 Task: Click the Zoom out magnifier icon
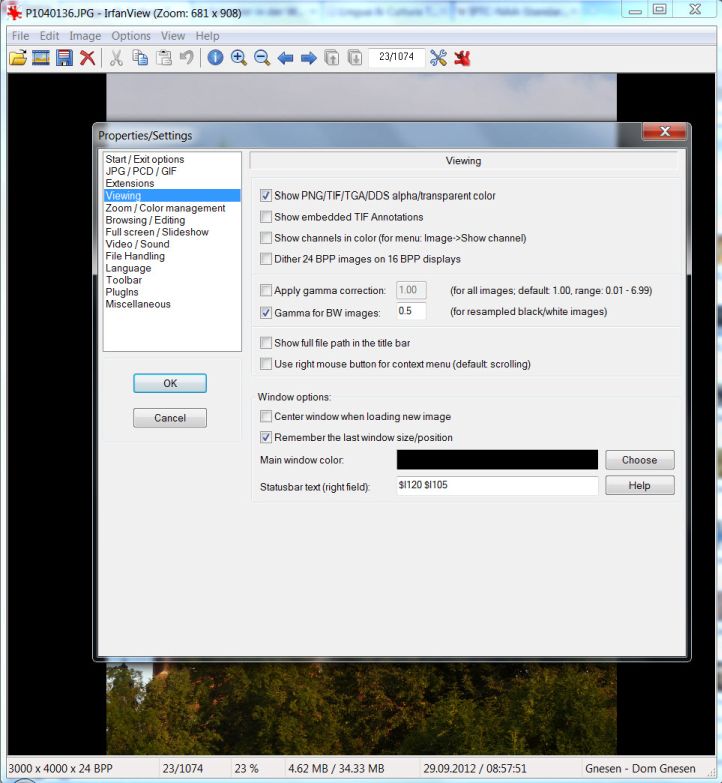pyautogui.click(x=262, y=58)
